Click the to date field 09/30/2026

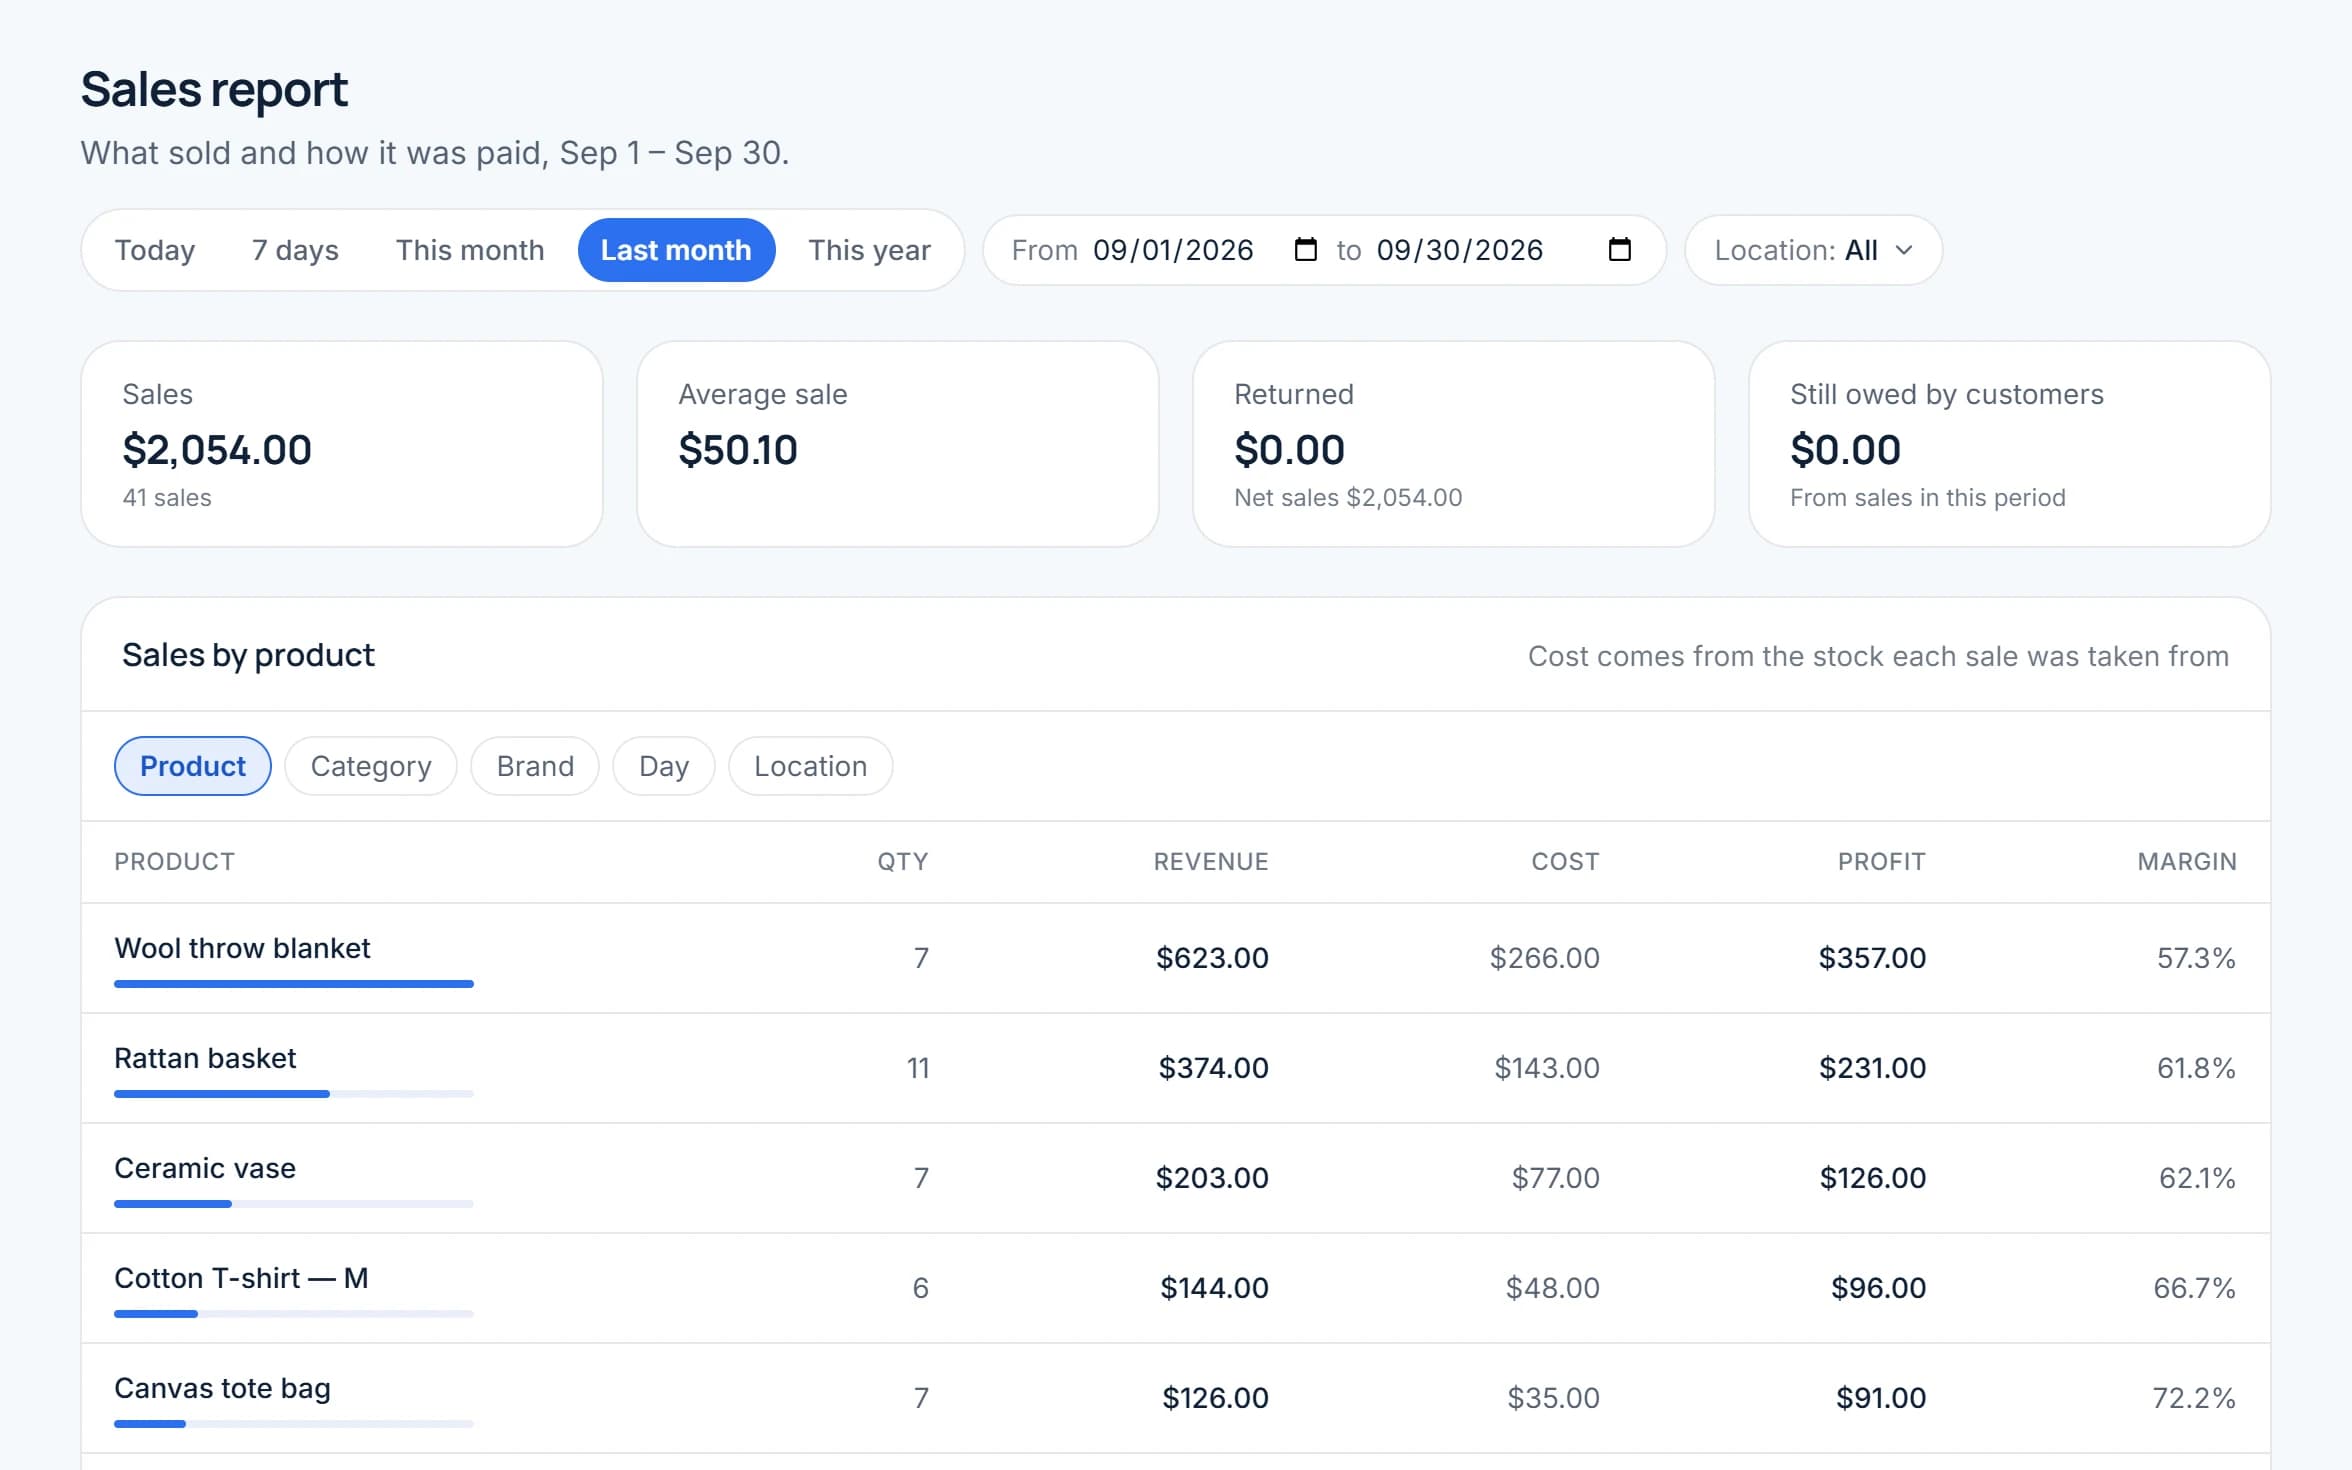pyautogui.click(x=1460, y=250)
